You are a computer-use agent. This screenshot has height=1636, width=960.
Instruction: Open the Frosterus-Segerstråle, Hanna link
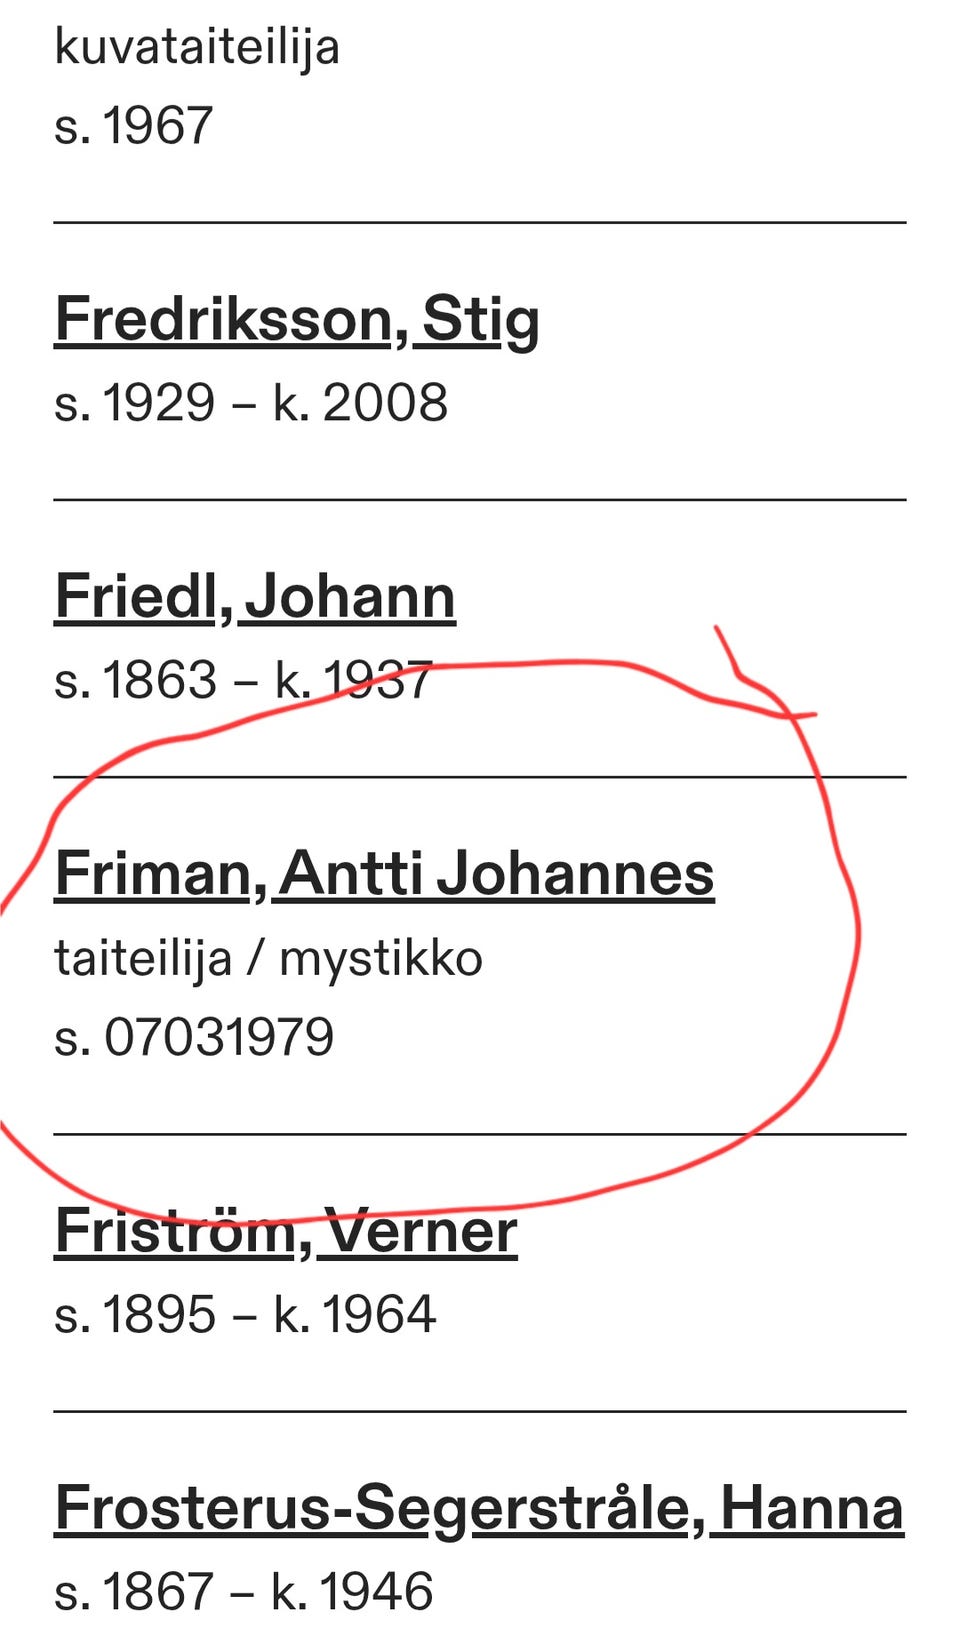[479, 1509]
